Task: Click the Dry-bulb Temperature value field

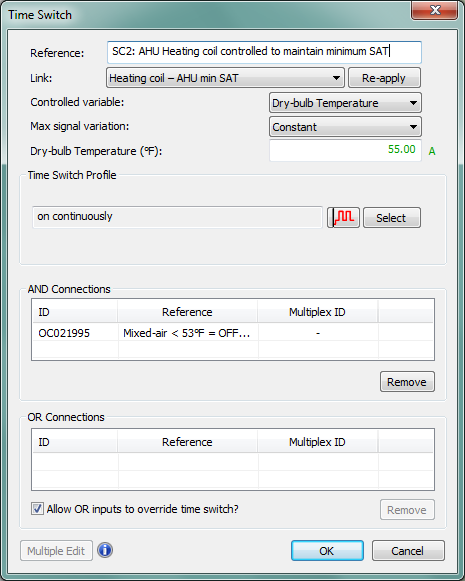Action: [345, 150]
